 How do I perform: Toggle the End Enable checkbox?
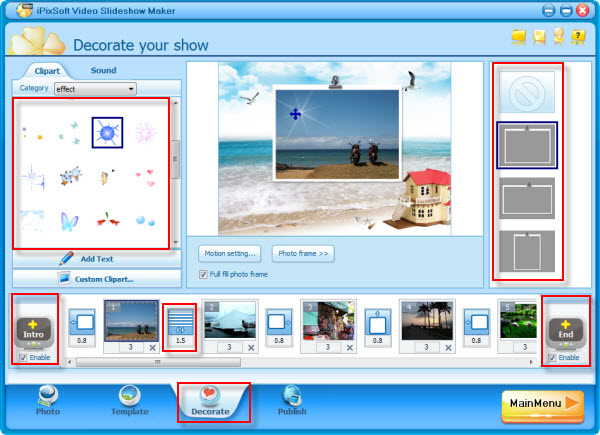click(554, 357)
